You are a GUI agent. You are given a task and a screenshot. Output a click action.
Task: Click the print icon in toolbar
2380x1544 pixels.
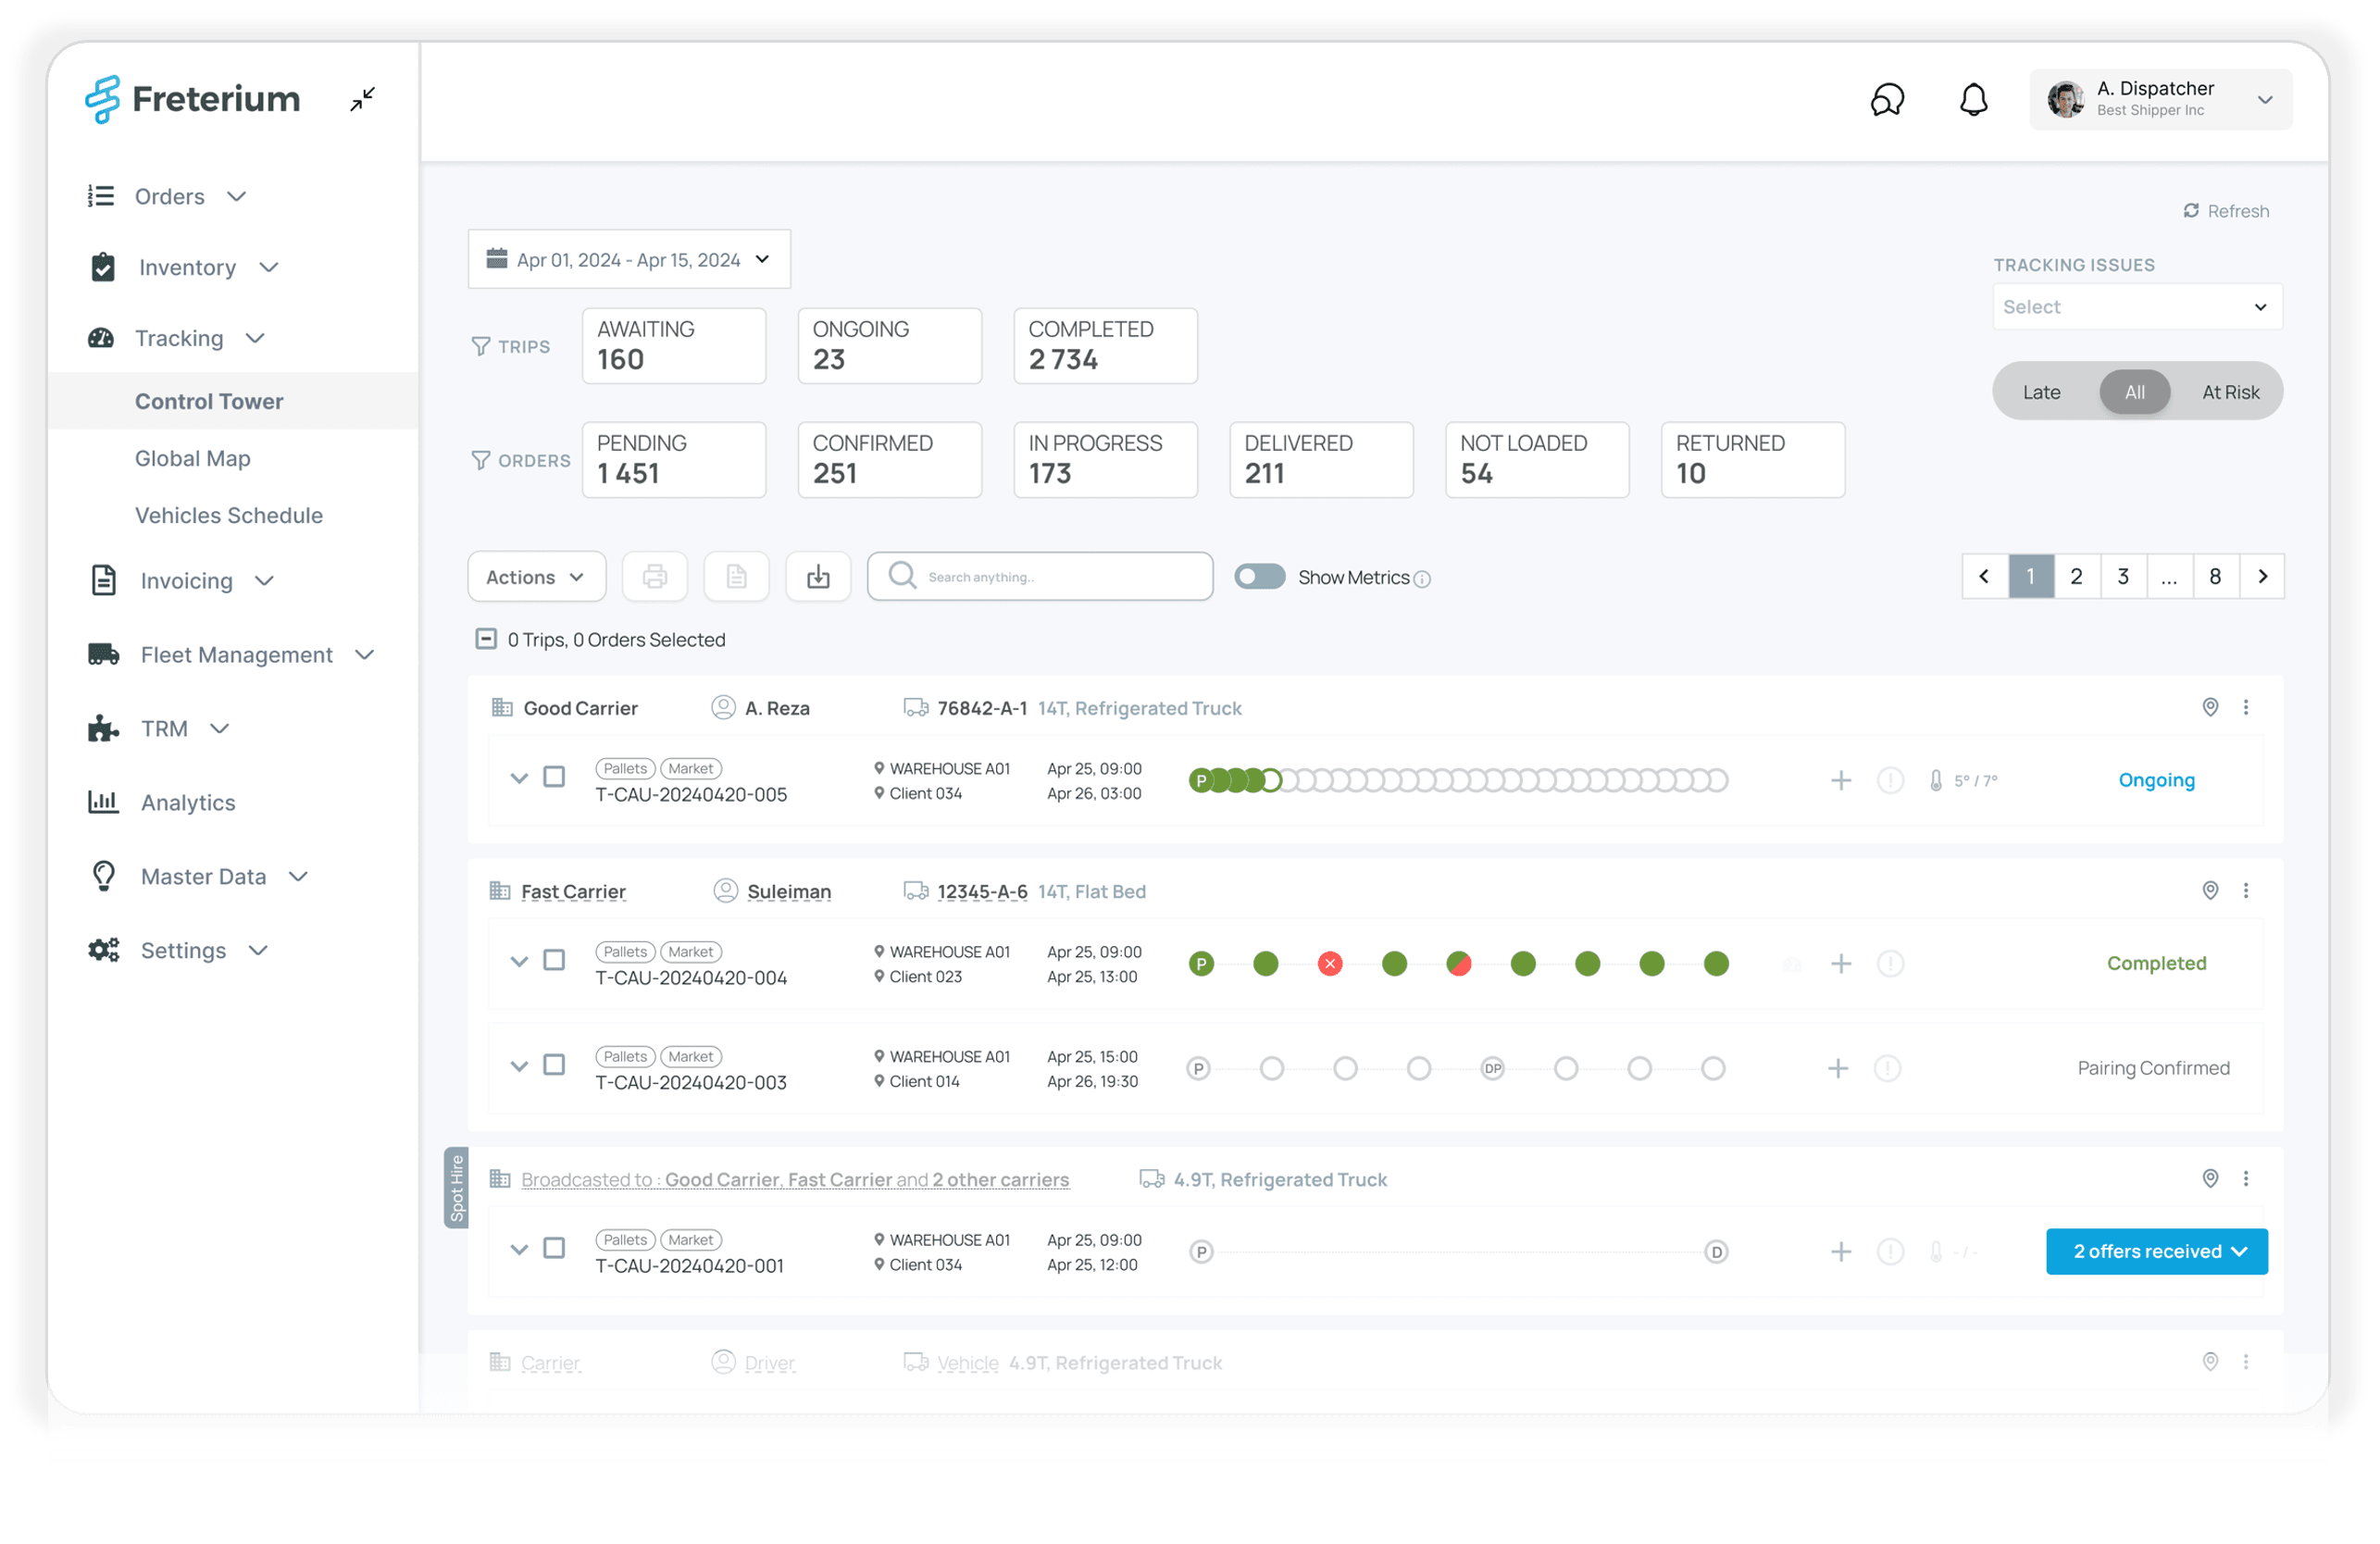coord(655,577)
